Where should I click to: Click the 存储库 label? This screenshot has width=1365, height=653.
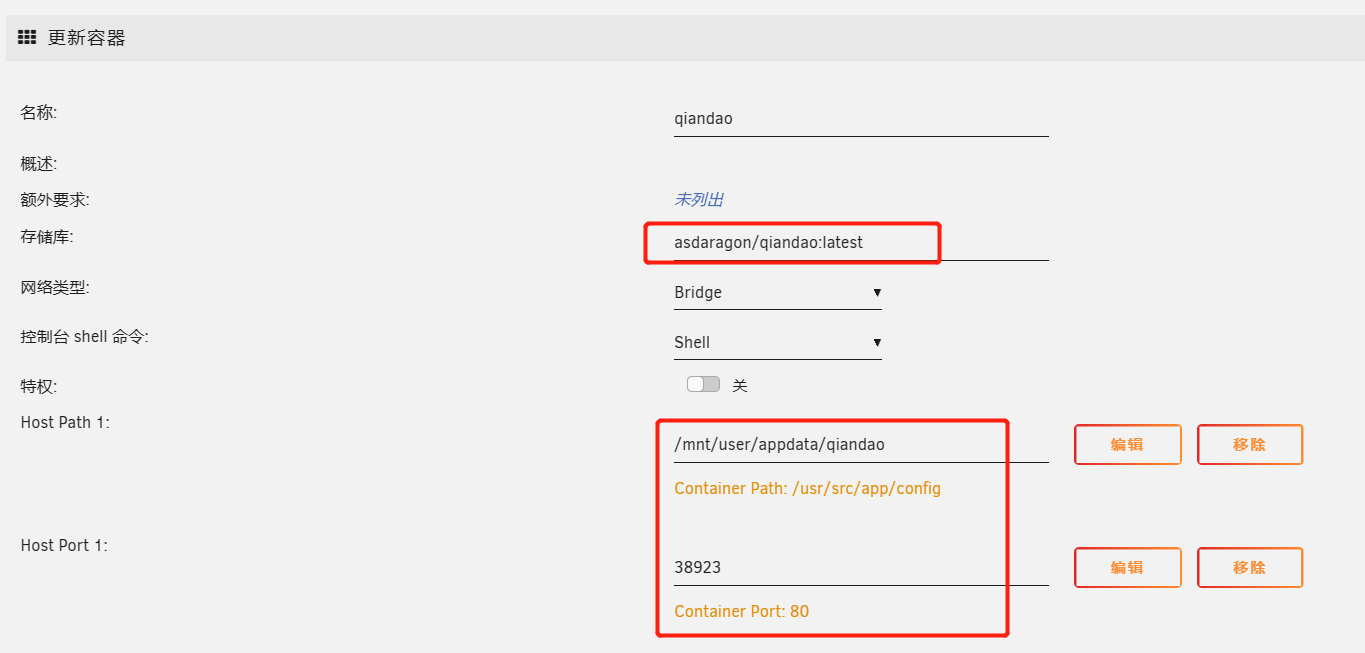point(47,237)
